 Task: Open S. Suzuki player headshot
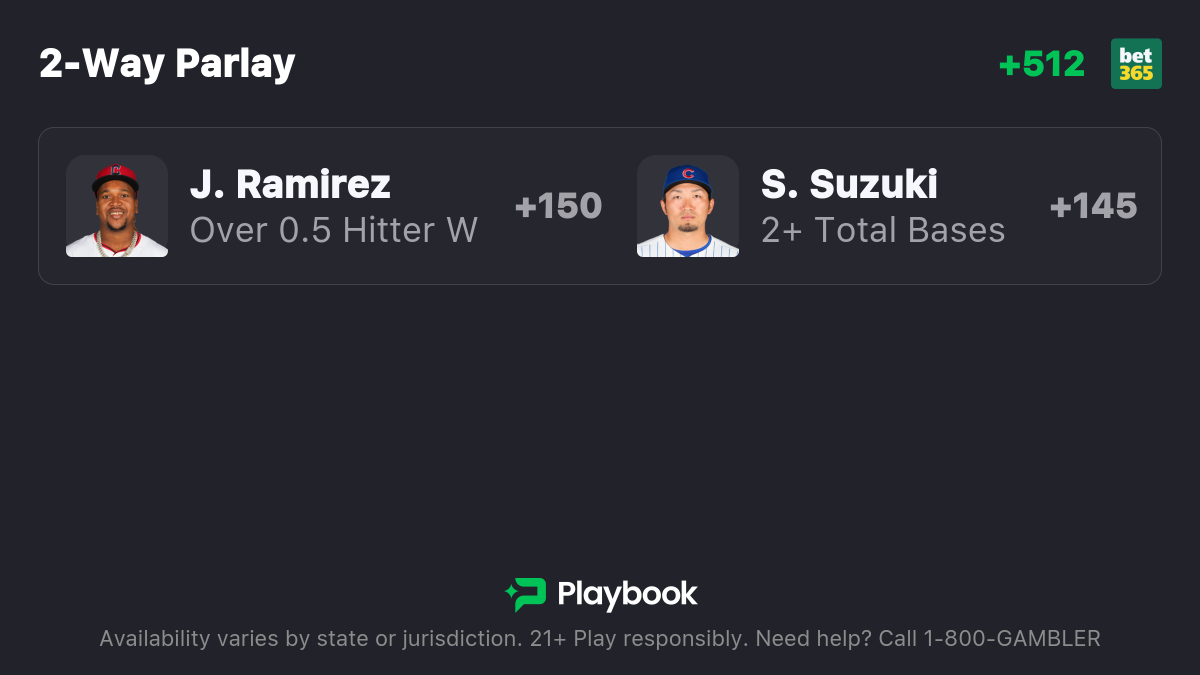(688, 206)
